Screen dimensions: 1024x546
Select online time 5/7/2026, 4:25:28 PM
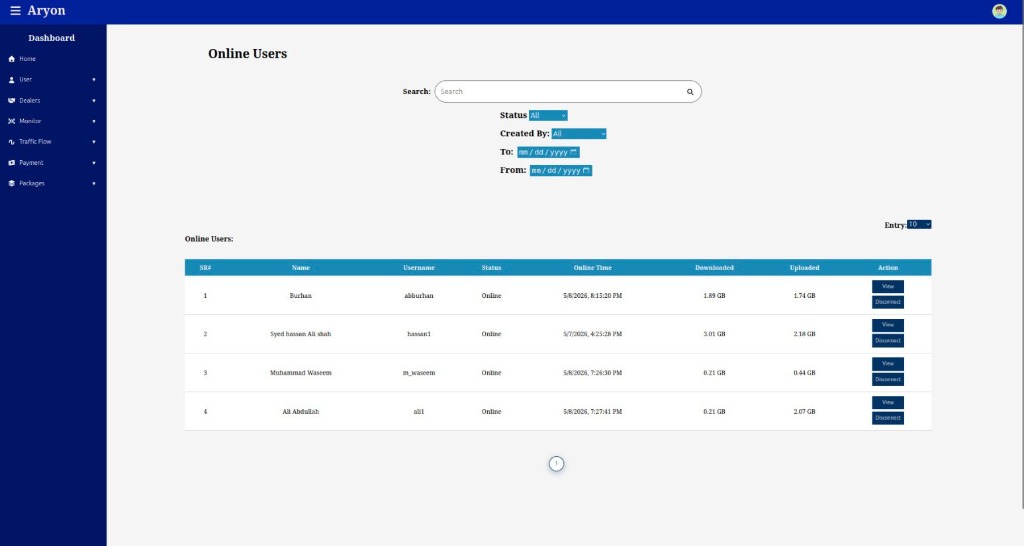(592, 334)
